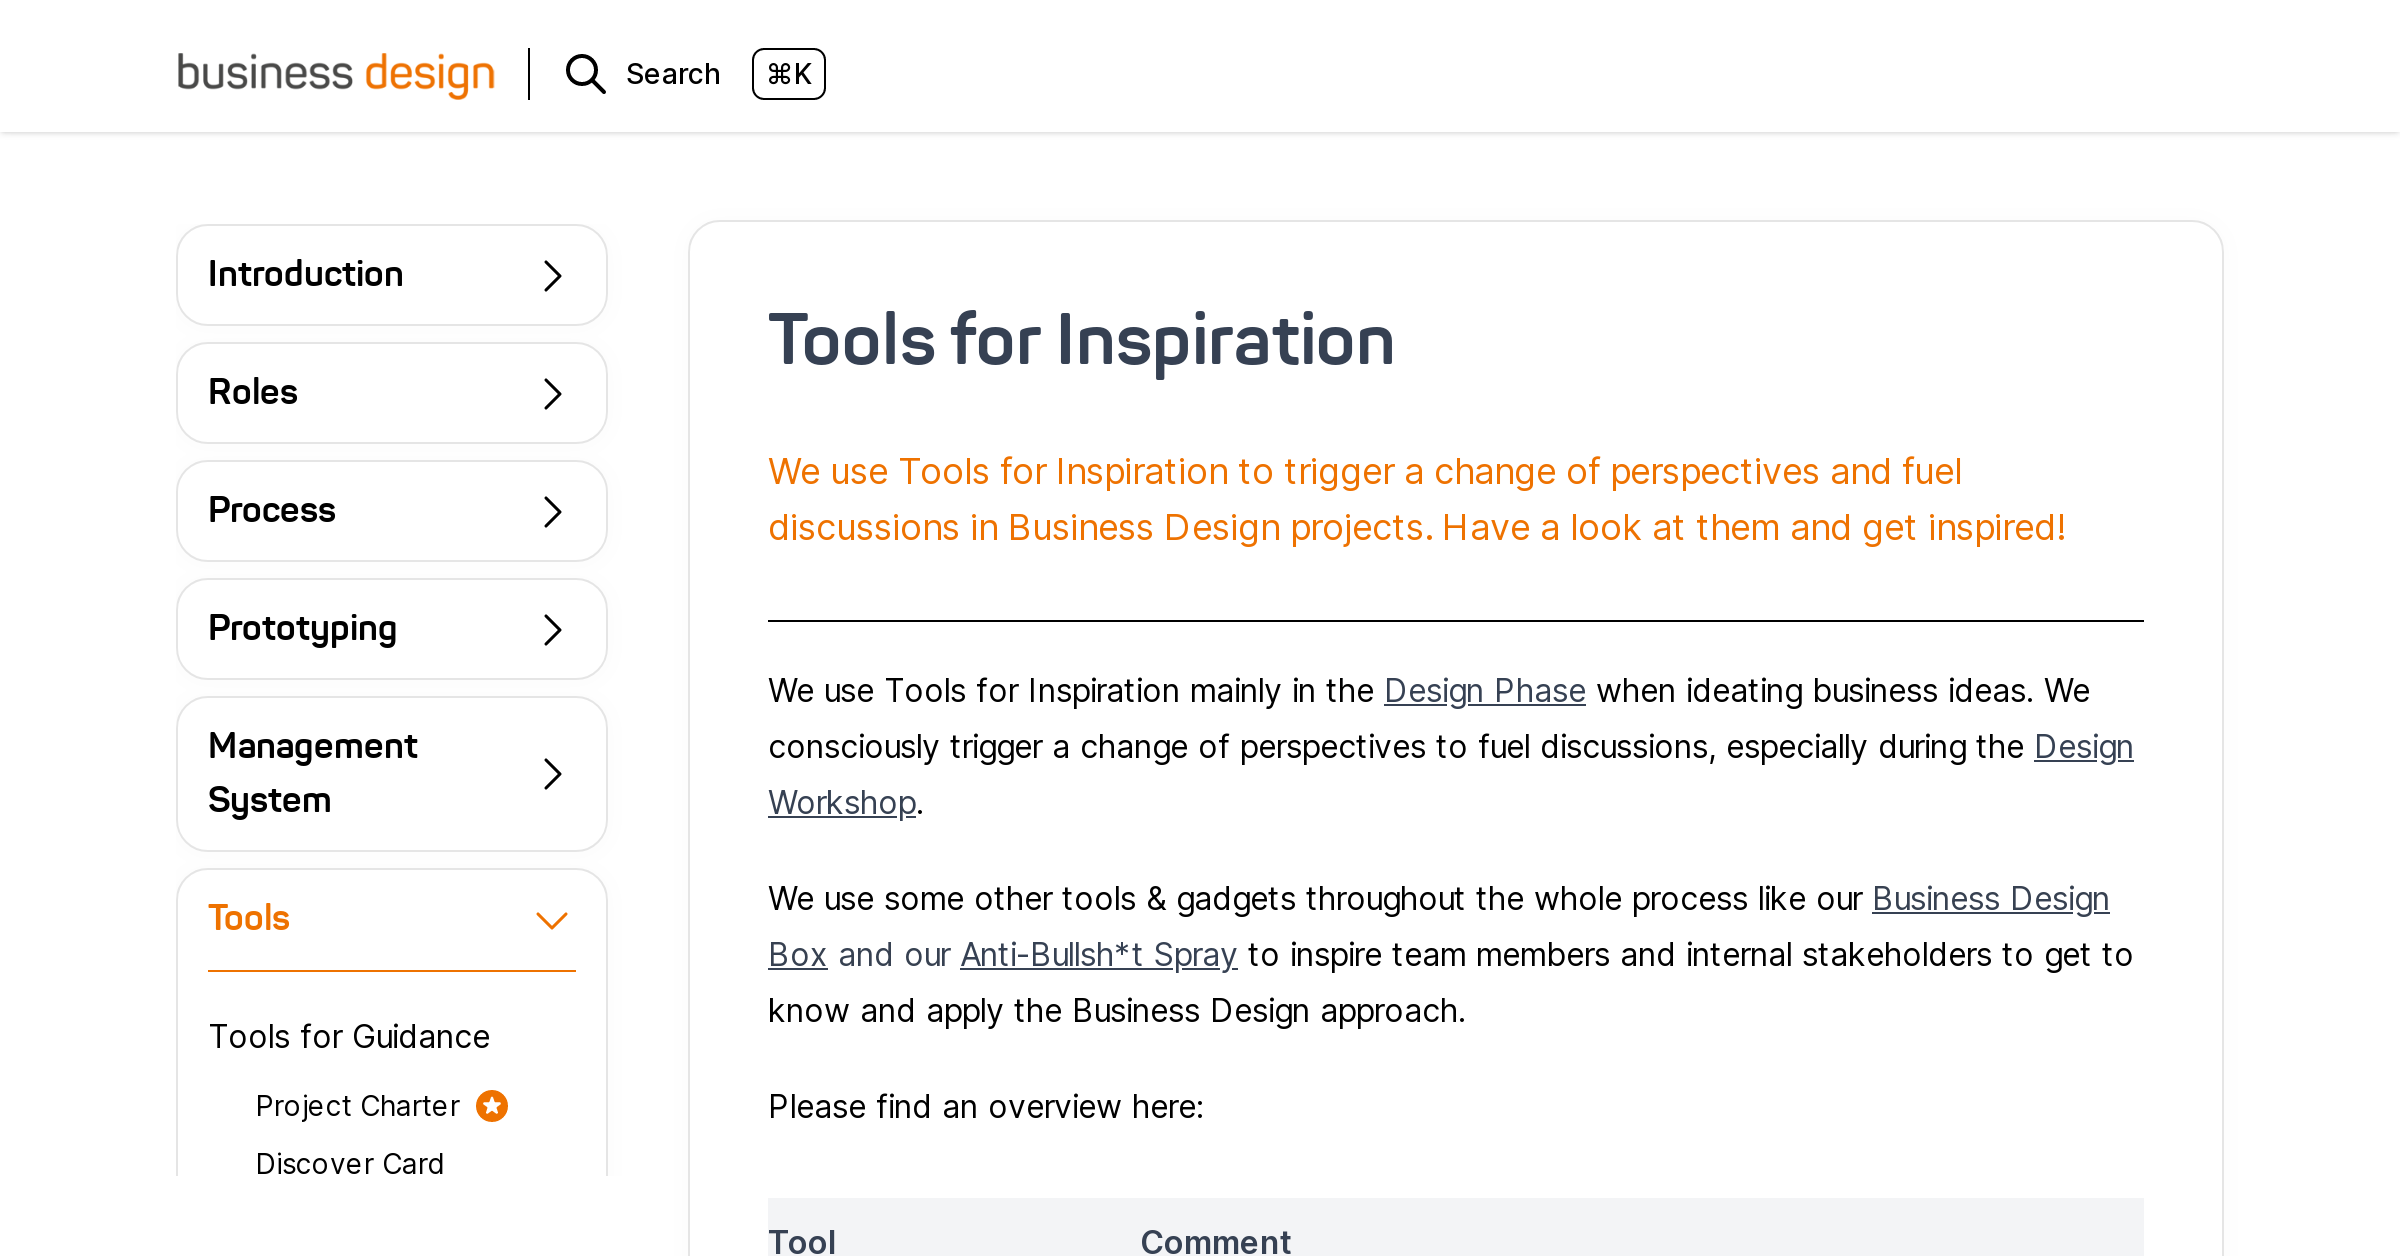
Task: Select Project Charter in the sidebar
Action: point(357,1106)
